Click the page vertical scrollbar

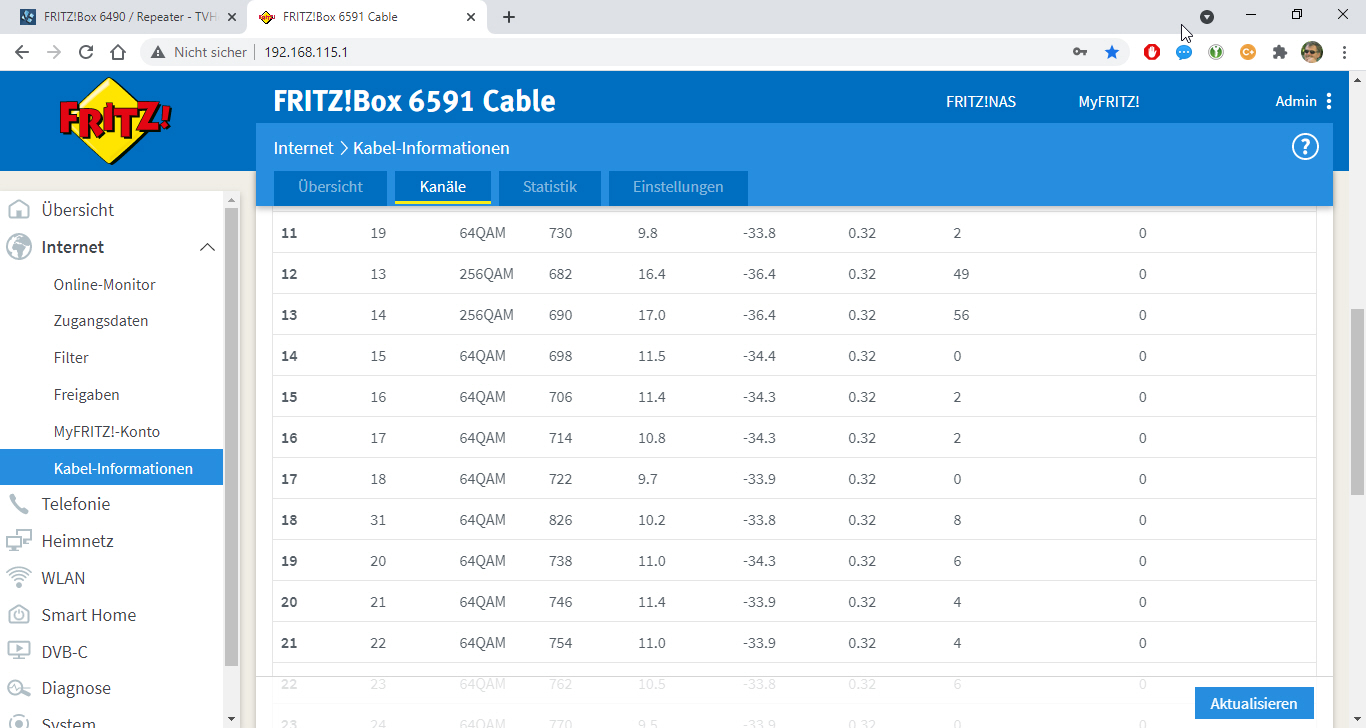[x=1357, y=402]
